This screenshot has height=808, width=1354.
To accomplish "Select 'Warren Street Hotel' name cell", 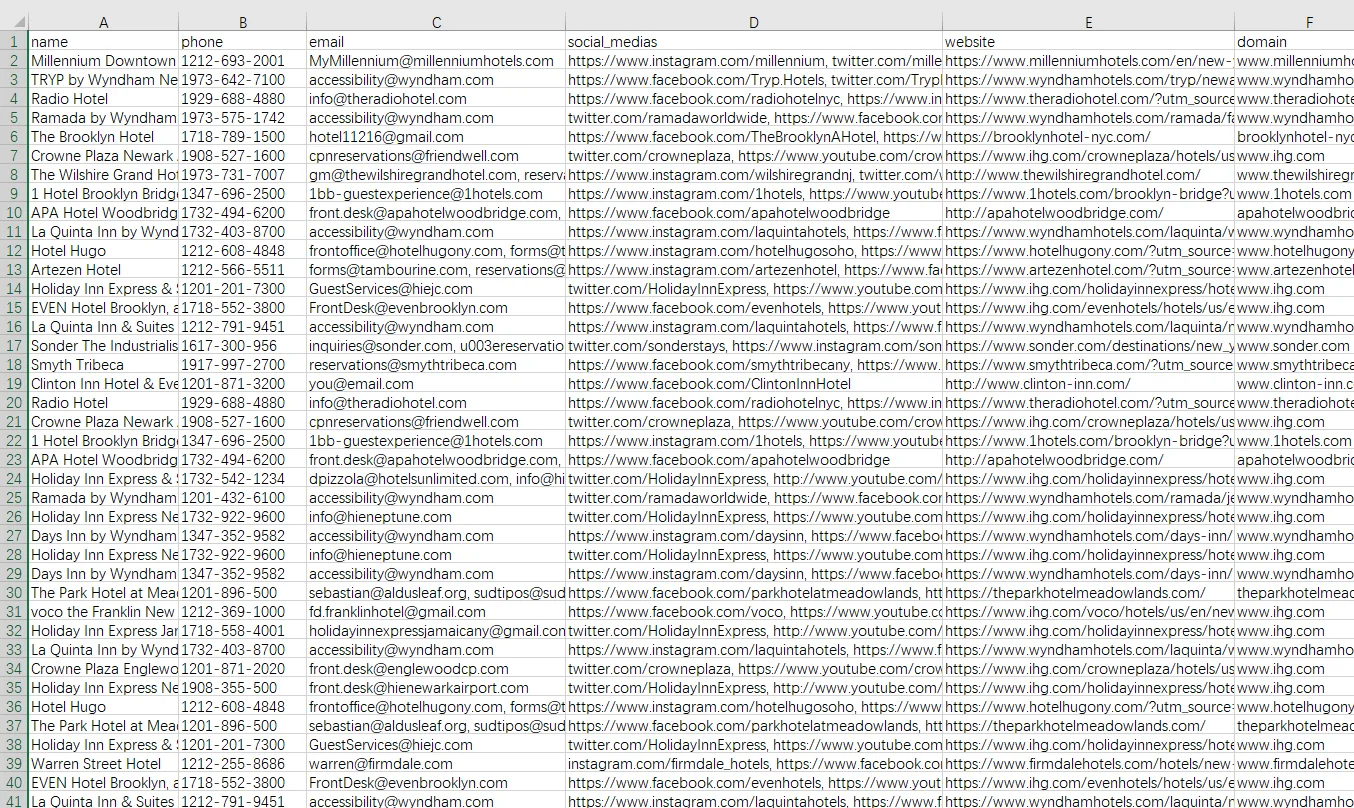I will point(104,764).
